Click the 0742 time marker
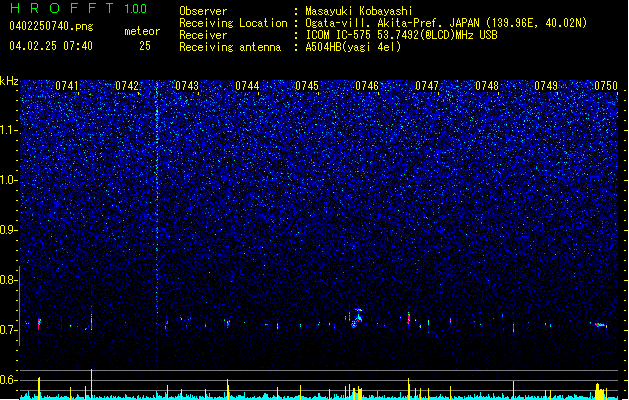The image size is (629, 400). 127,86
